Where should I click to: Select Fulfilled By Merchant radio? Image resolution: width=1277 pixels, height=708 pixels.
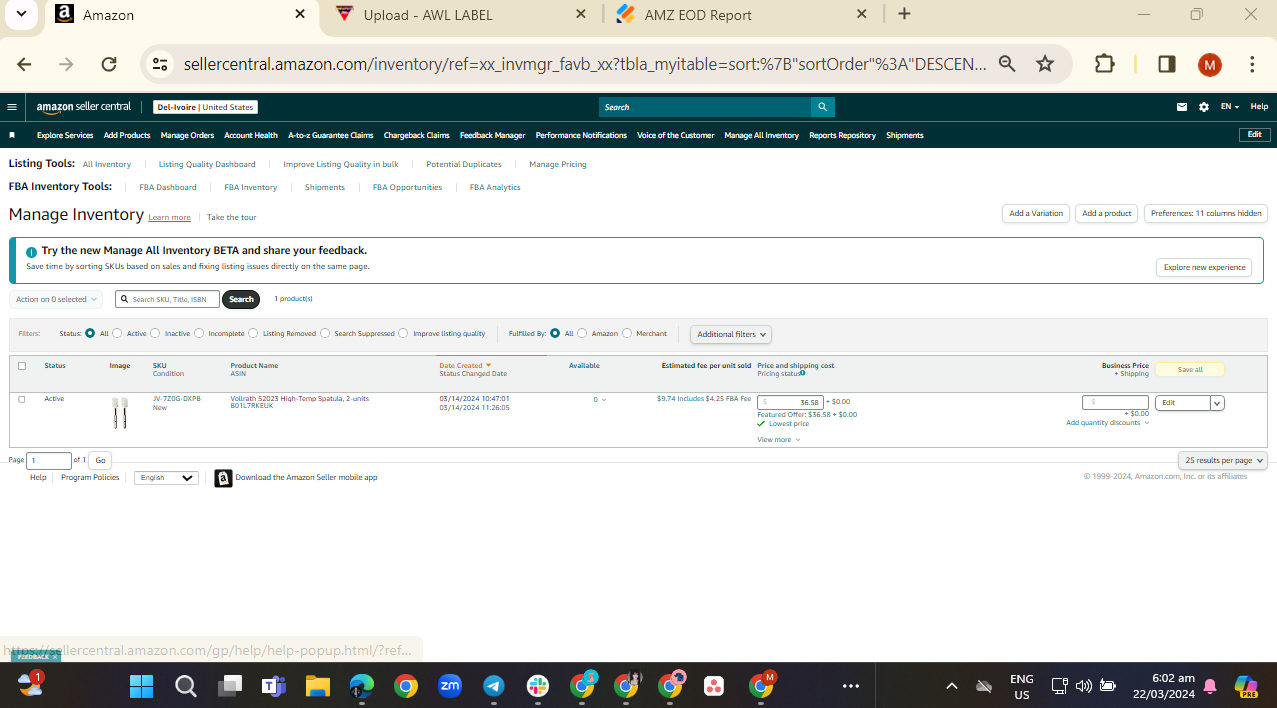tap(627, 333)
